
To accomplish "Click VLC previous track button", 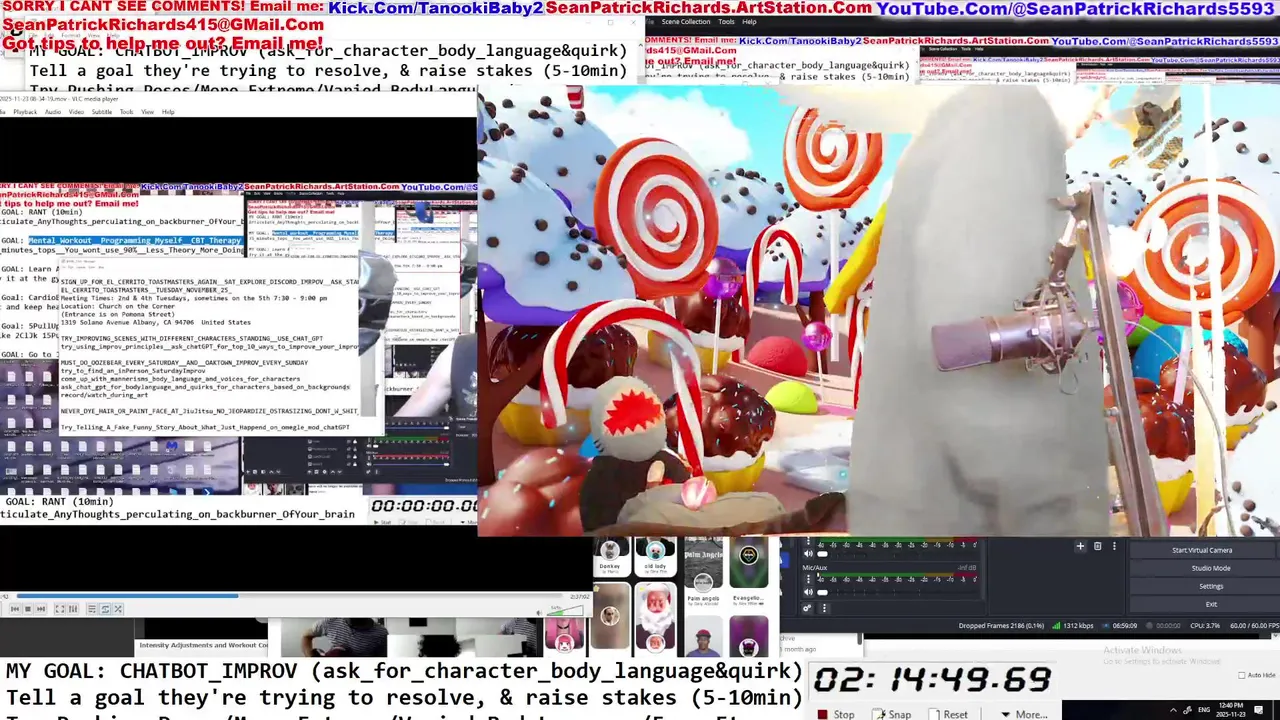I will tap(15, 609).
